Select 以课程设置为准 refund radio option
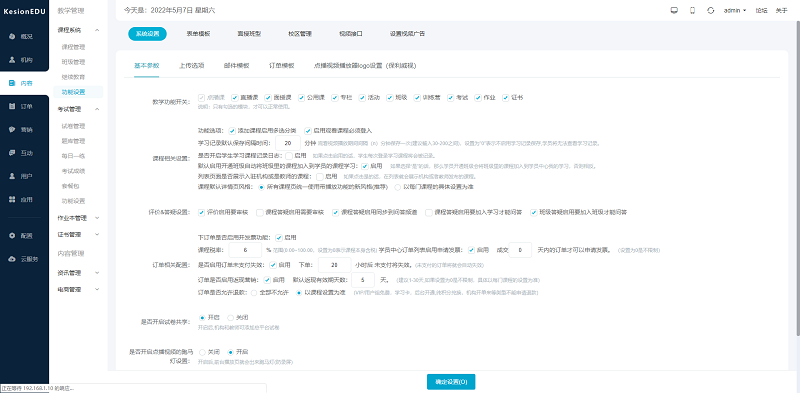 (298, 292)
